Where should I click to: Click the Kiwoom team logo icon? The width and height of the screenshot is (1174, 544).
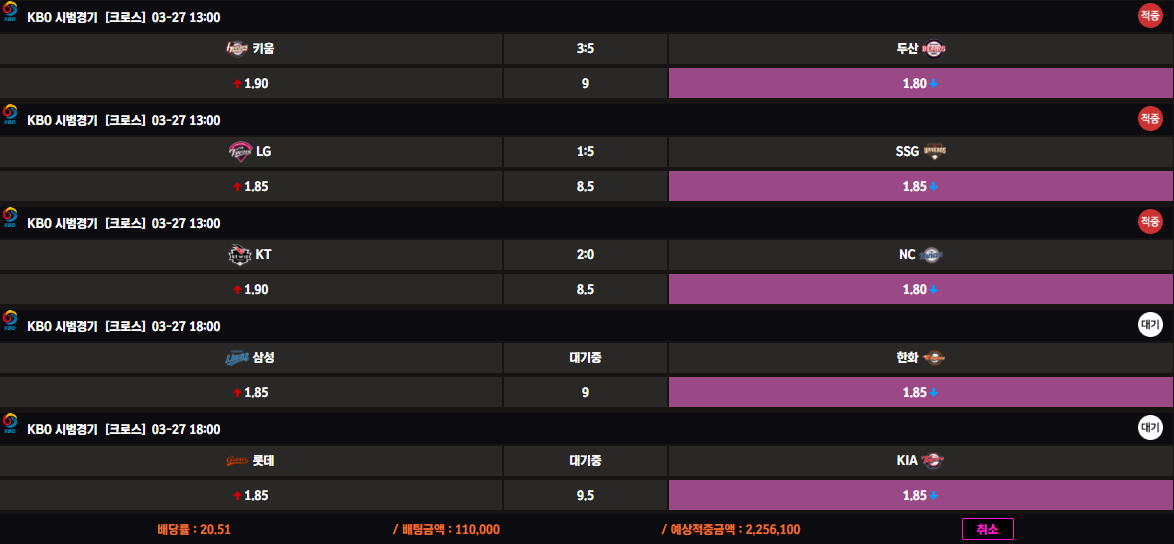pos(237,49)
